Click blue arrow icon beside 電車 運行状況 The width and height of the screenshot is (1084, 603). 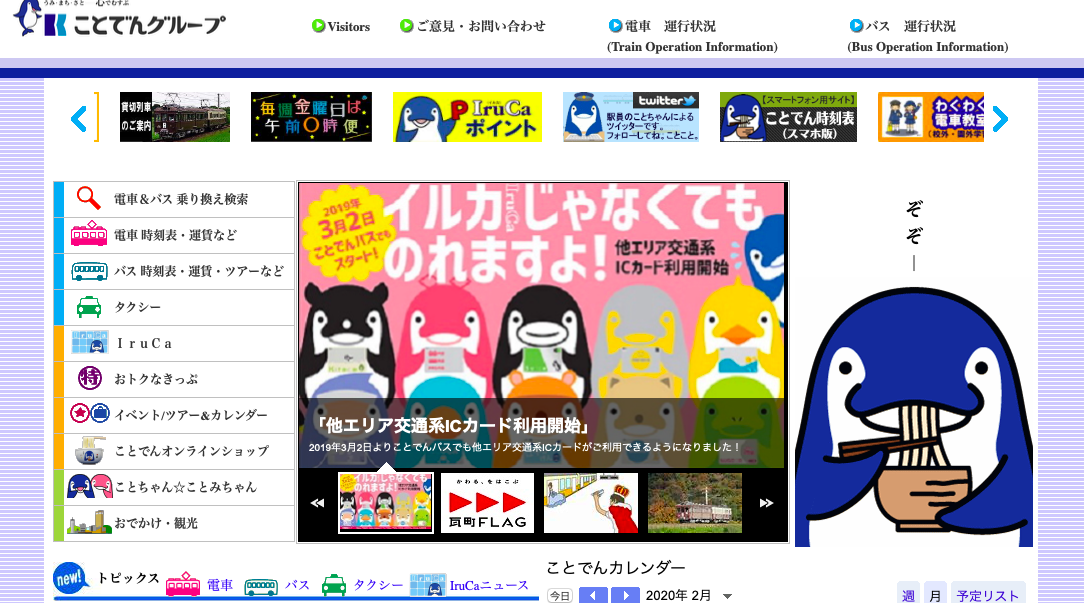(615, 26)
